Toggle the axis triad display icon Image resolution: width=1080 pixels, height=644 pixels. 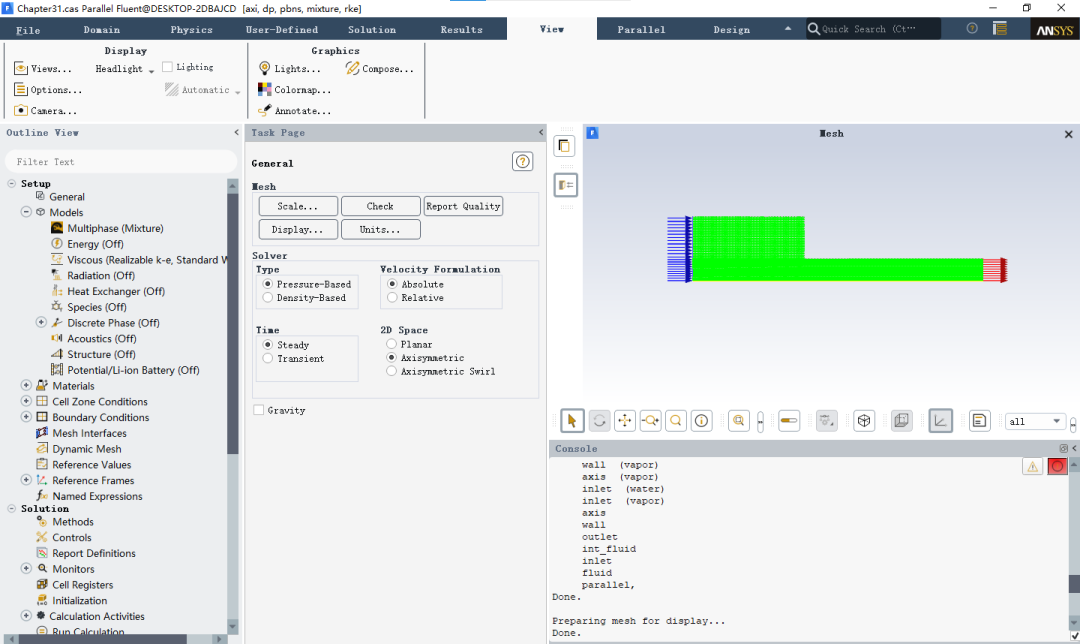click(x=940, y=421)
